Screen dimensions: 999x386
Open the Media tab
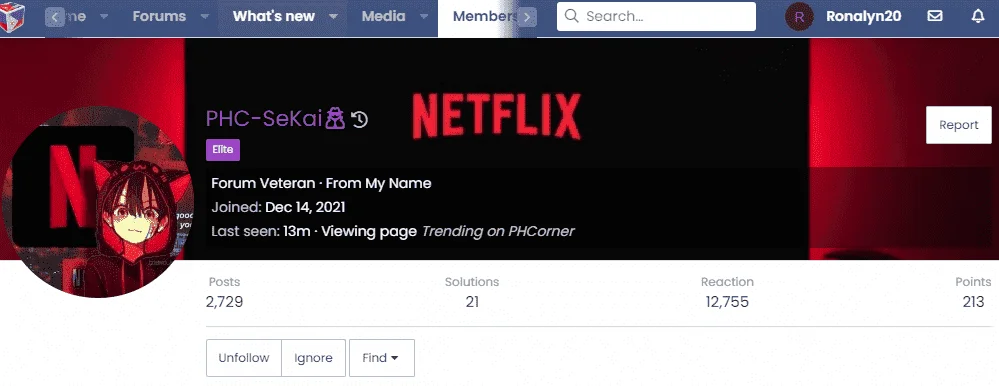point(384,17)
